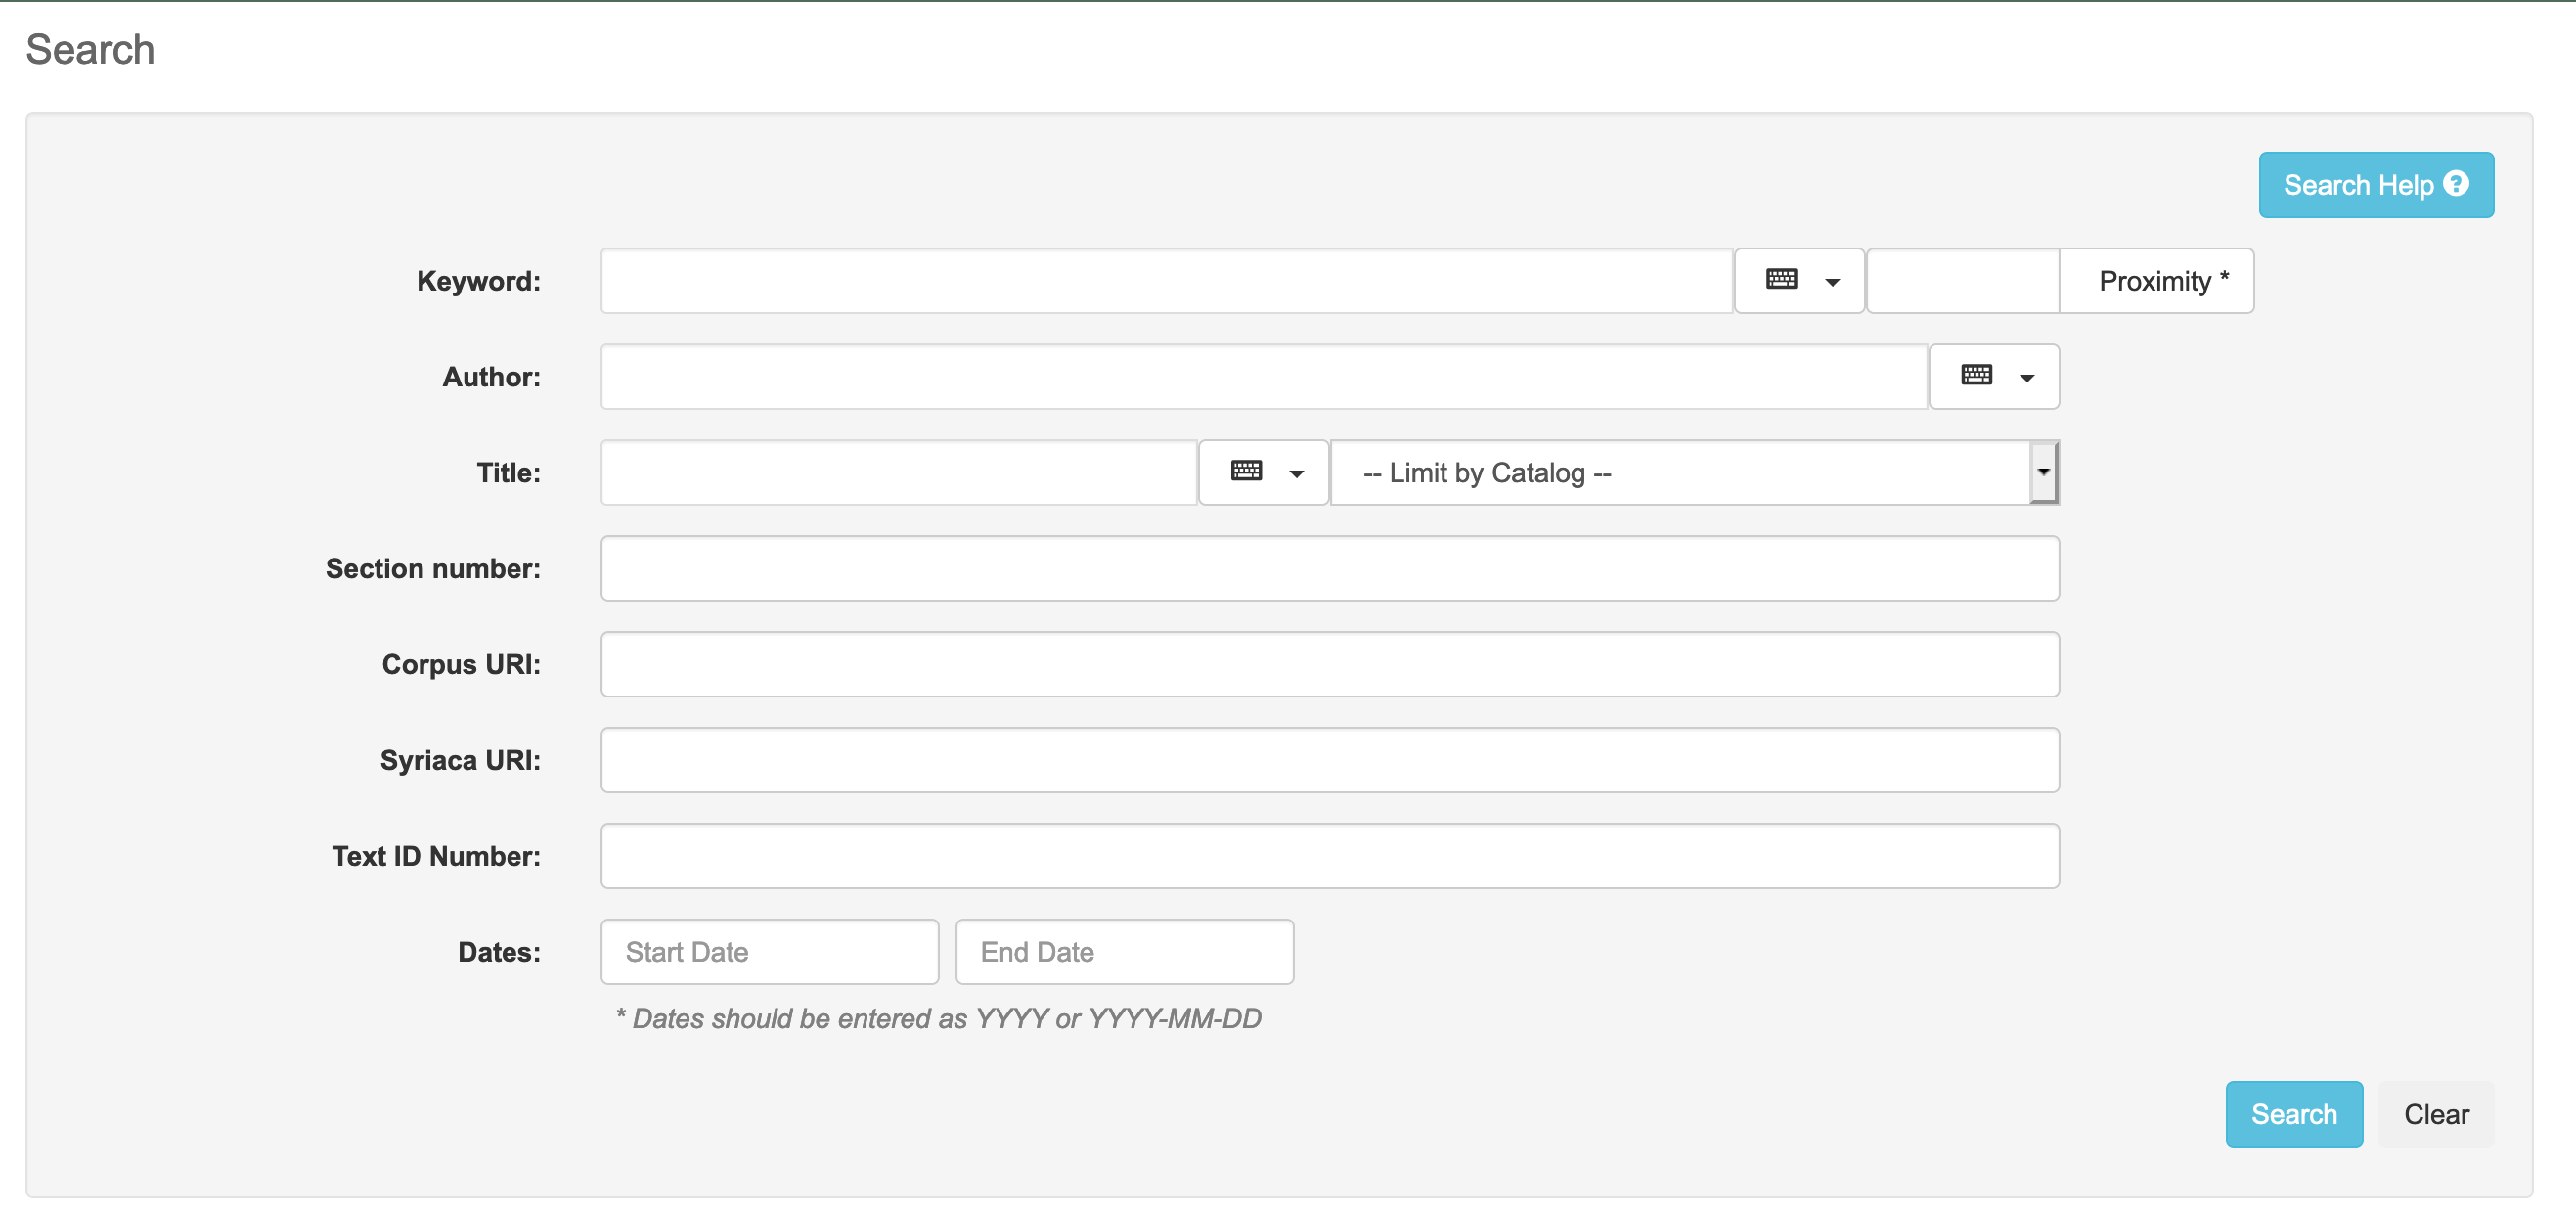Click the blue Search button
The height and width of the screenshot is (1215, 2576).
2293,1113
